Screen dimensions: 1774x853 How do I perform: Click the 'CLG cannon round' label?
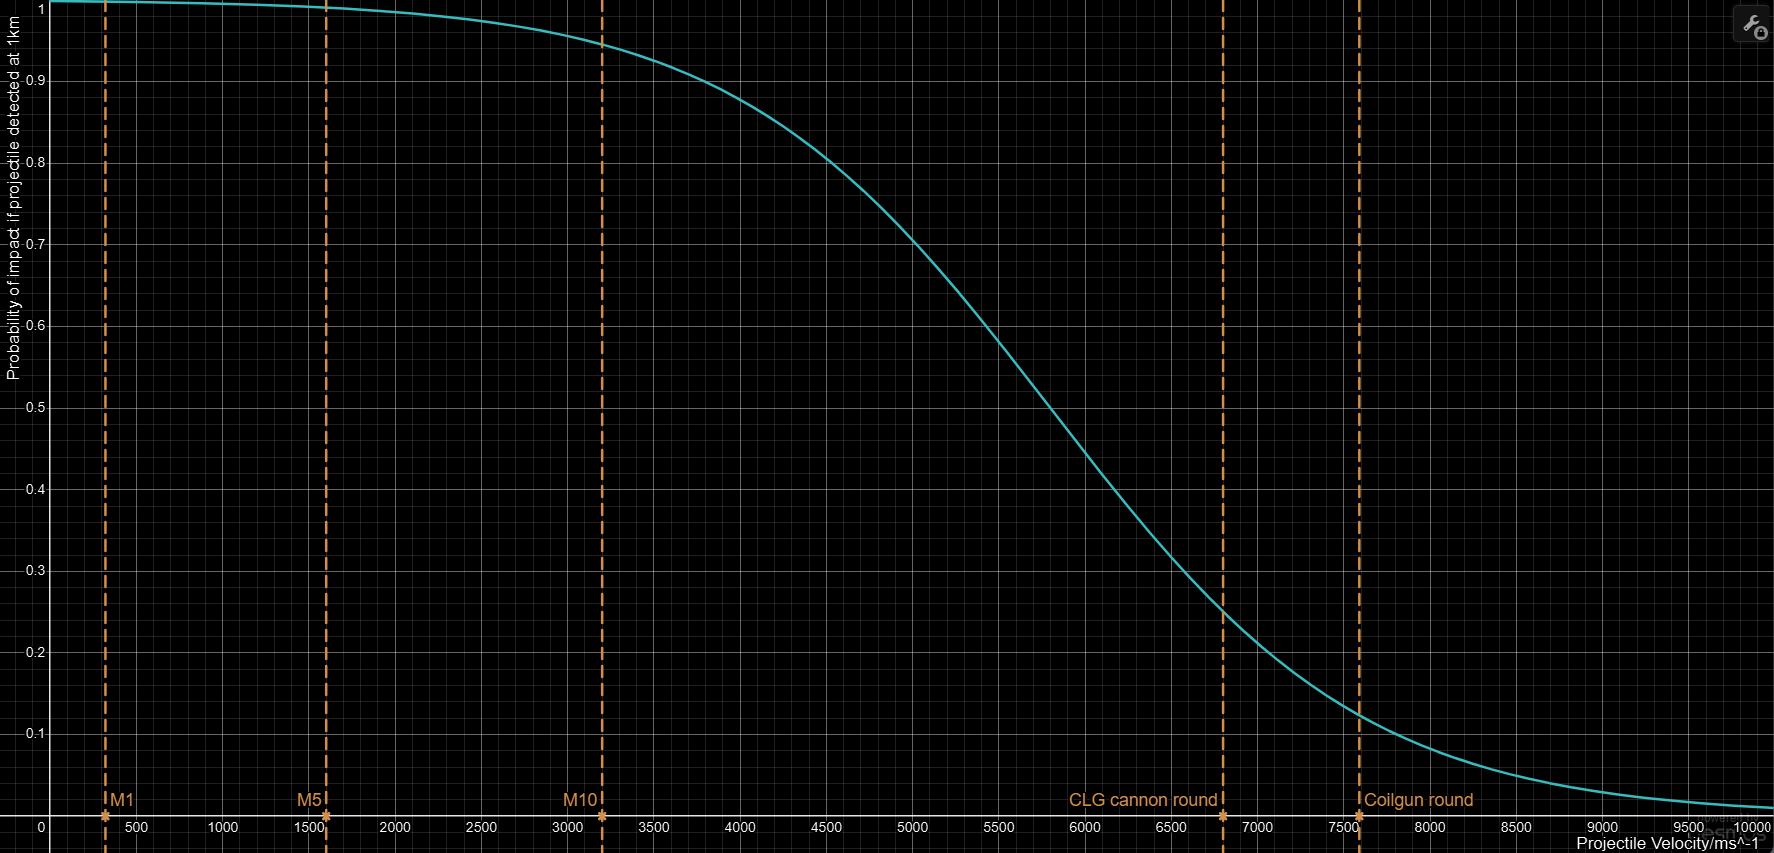pyautogui.click(x=1143, y=800)
